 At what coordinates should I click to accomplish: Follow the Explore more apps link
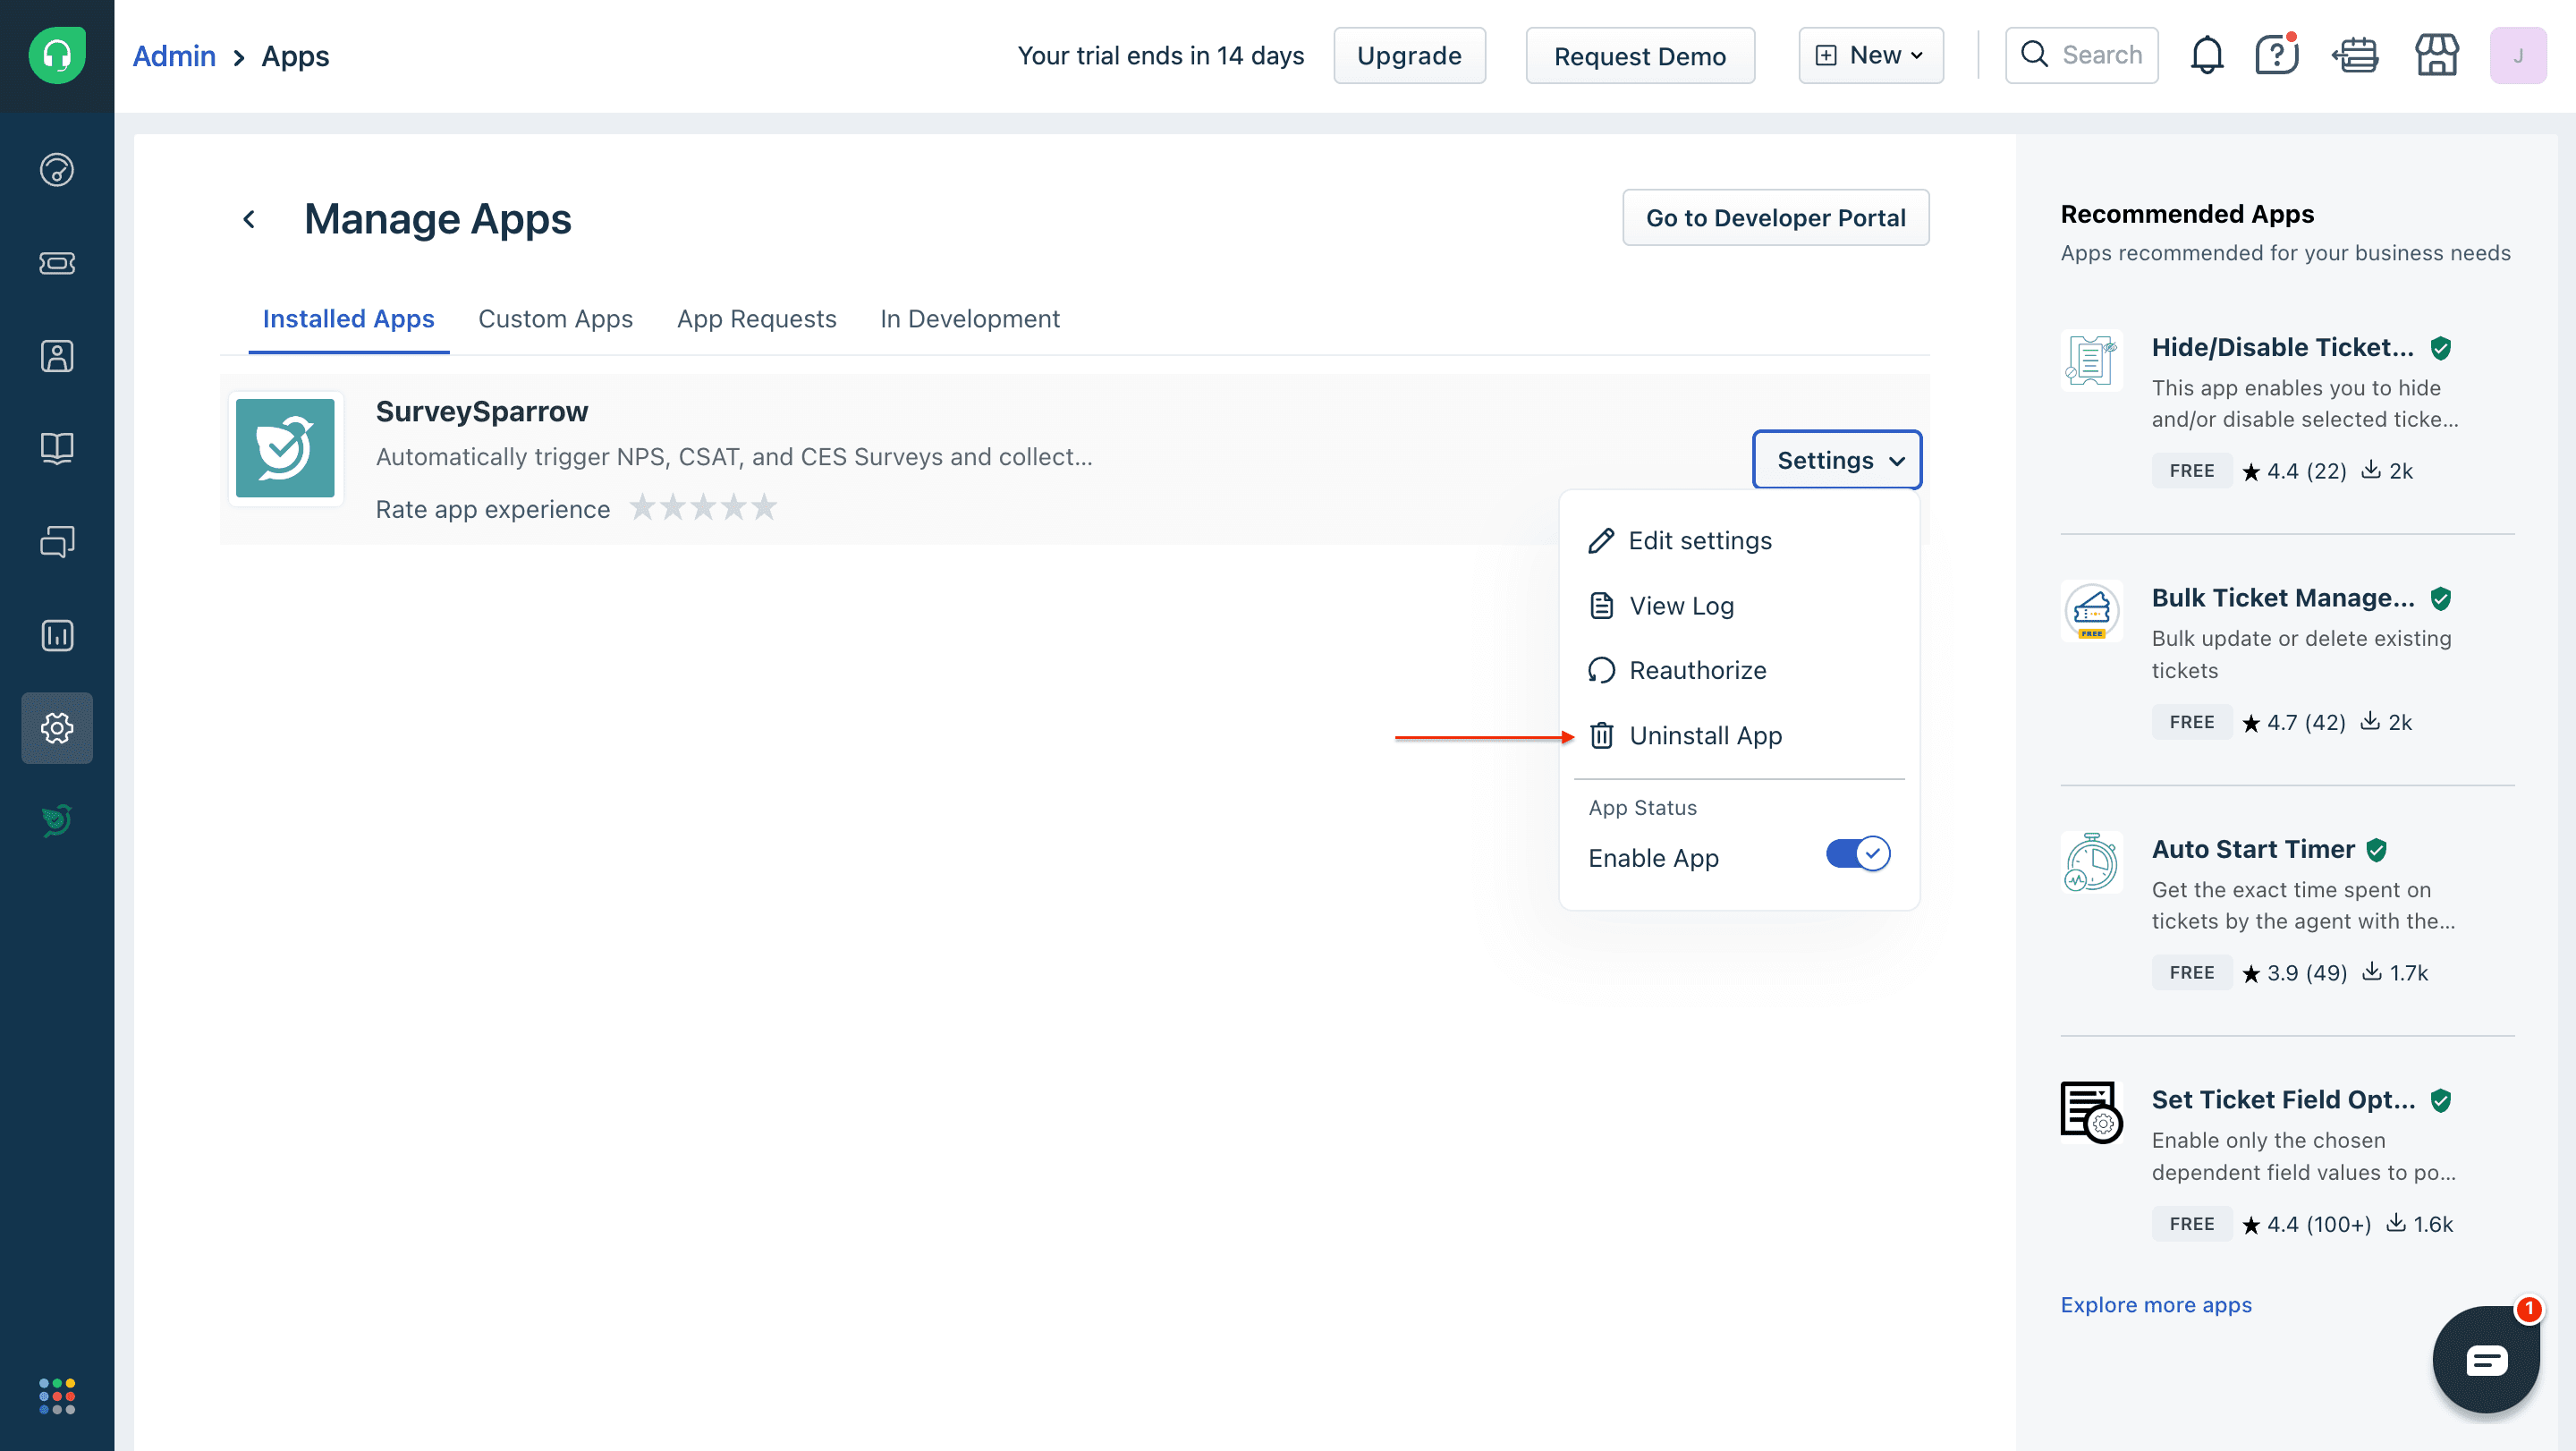coord(2155,1305)
